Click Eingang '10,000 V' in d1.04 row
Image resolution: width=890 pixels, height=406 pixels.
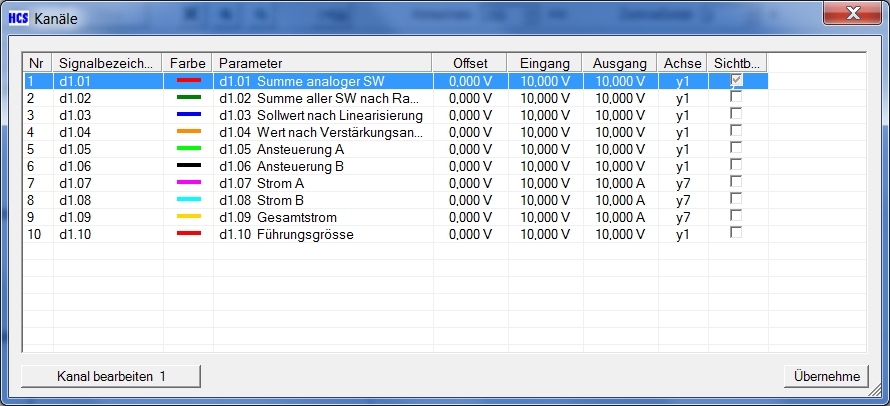tap(545, 132)
